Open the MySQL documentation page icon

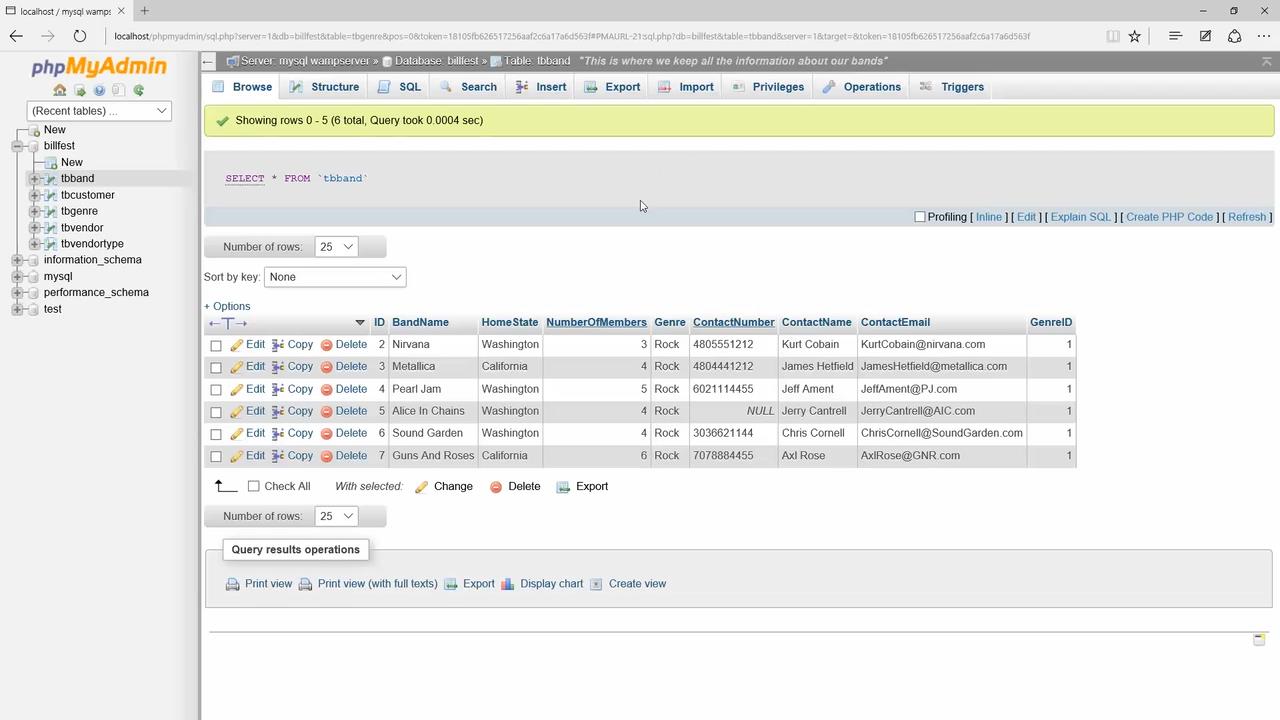coord(118,90)
